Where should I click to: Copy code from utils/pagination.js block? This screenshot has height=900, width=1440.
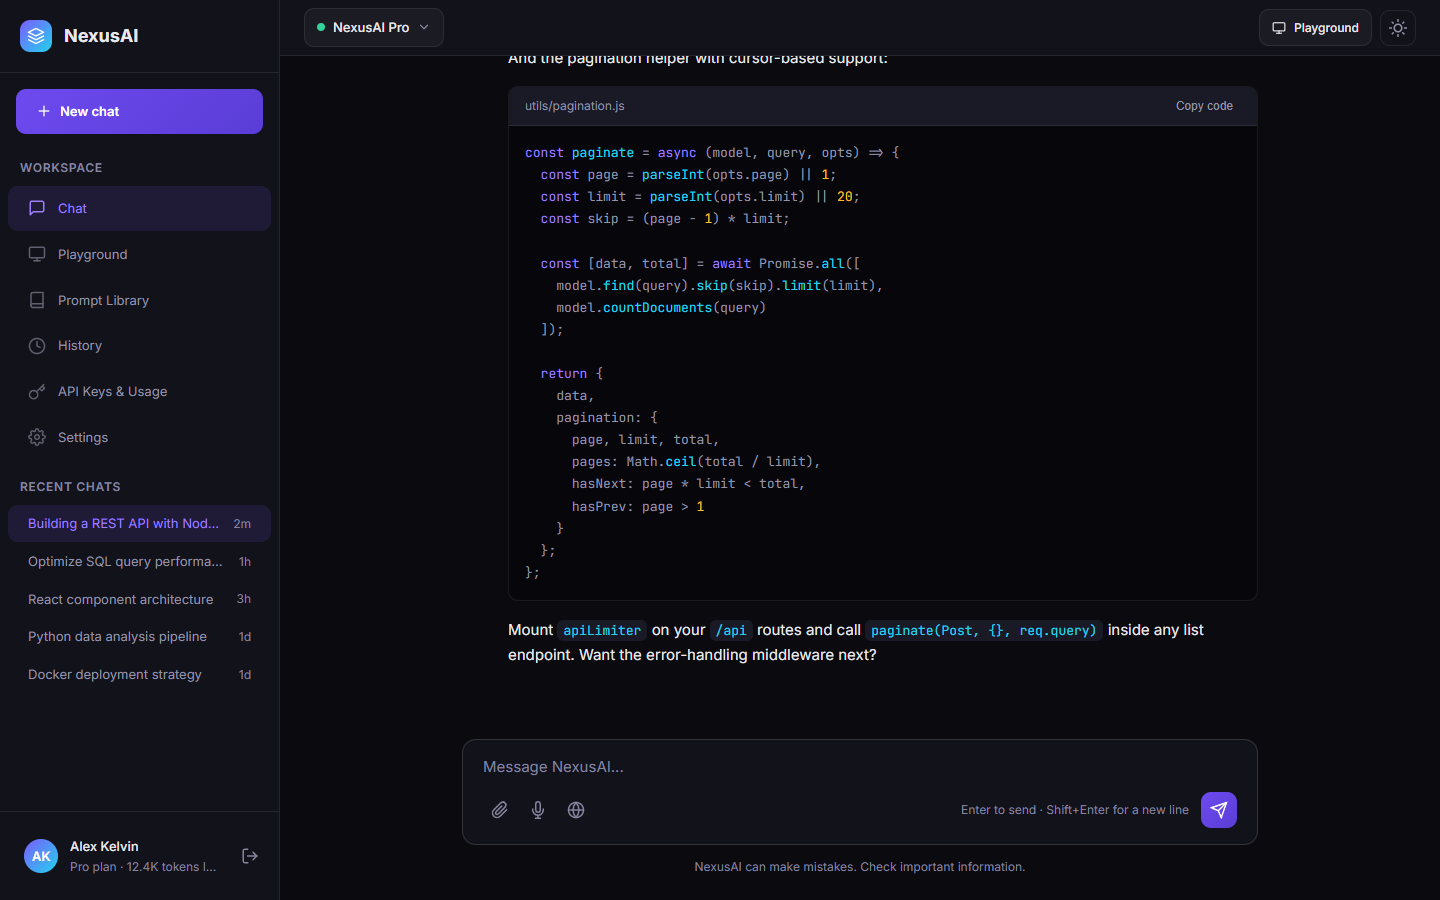(x=1204, y=106)
